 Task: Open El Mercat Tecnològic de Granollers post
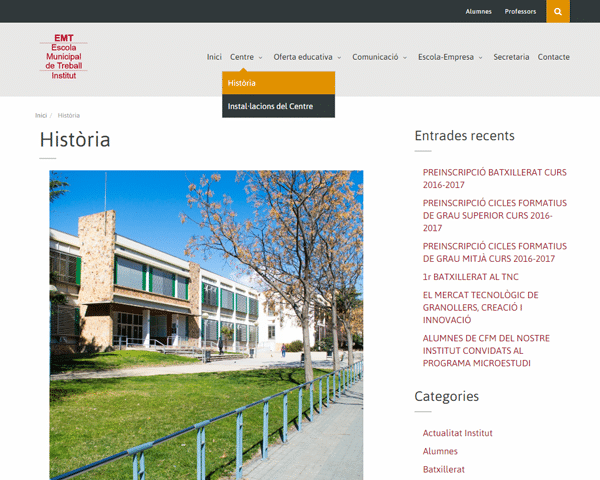coord(480,307)
